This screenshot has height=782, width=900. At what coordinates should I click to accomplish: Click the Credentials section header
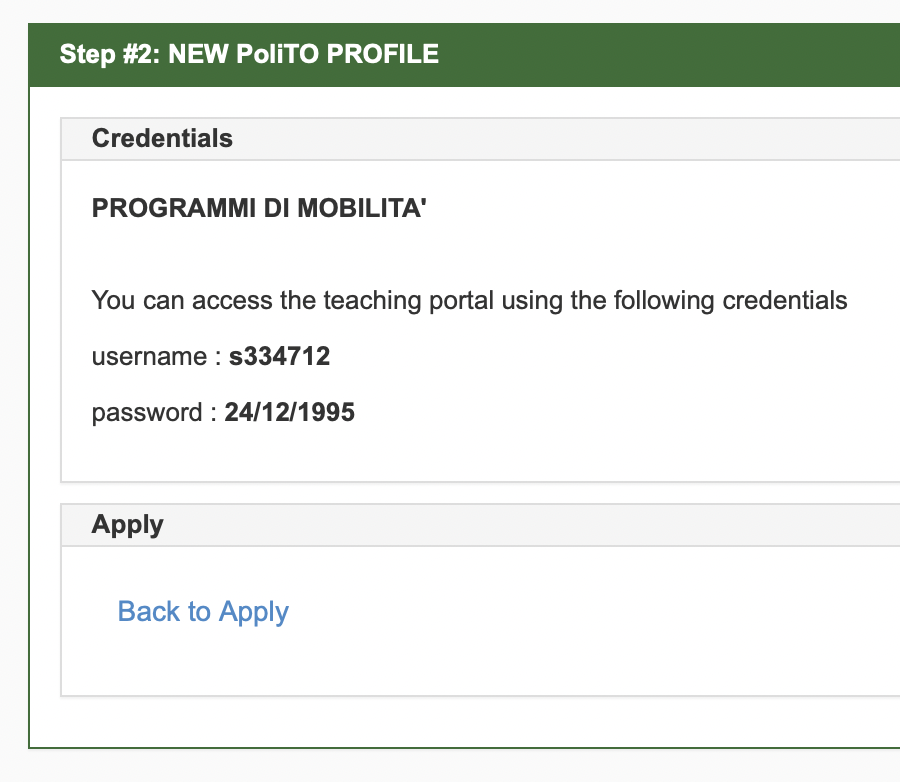pos(162,138)
